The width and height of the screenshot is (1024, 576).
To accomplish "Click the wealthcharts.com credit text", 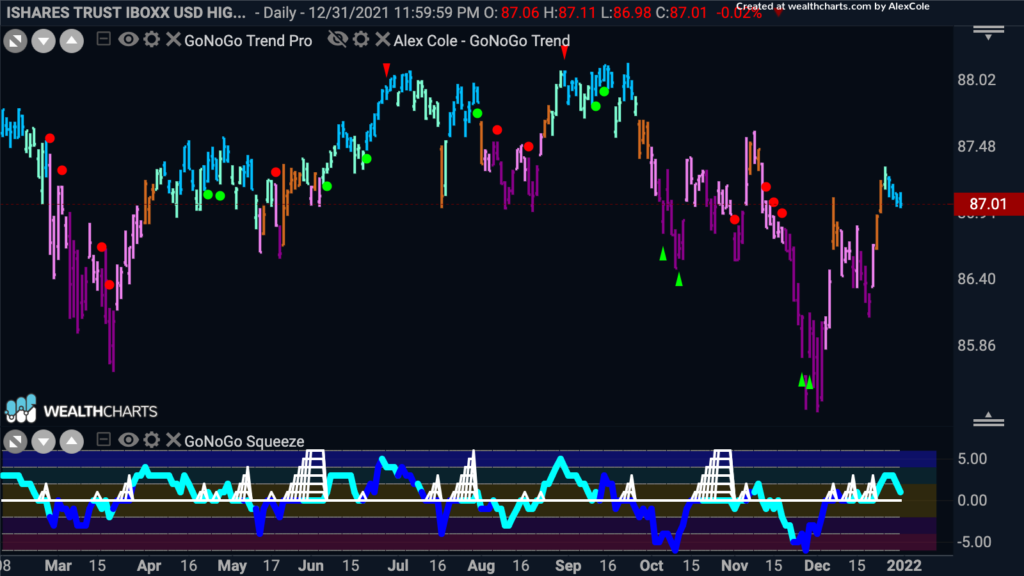I will tap(833, 7).
